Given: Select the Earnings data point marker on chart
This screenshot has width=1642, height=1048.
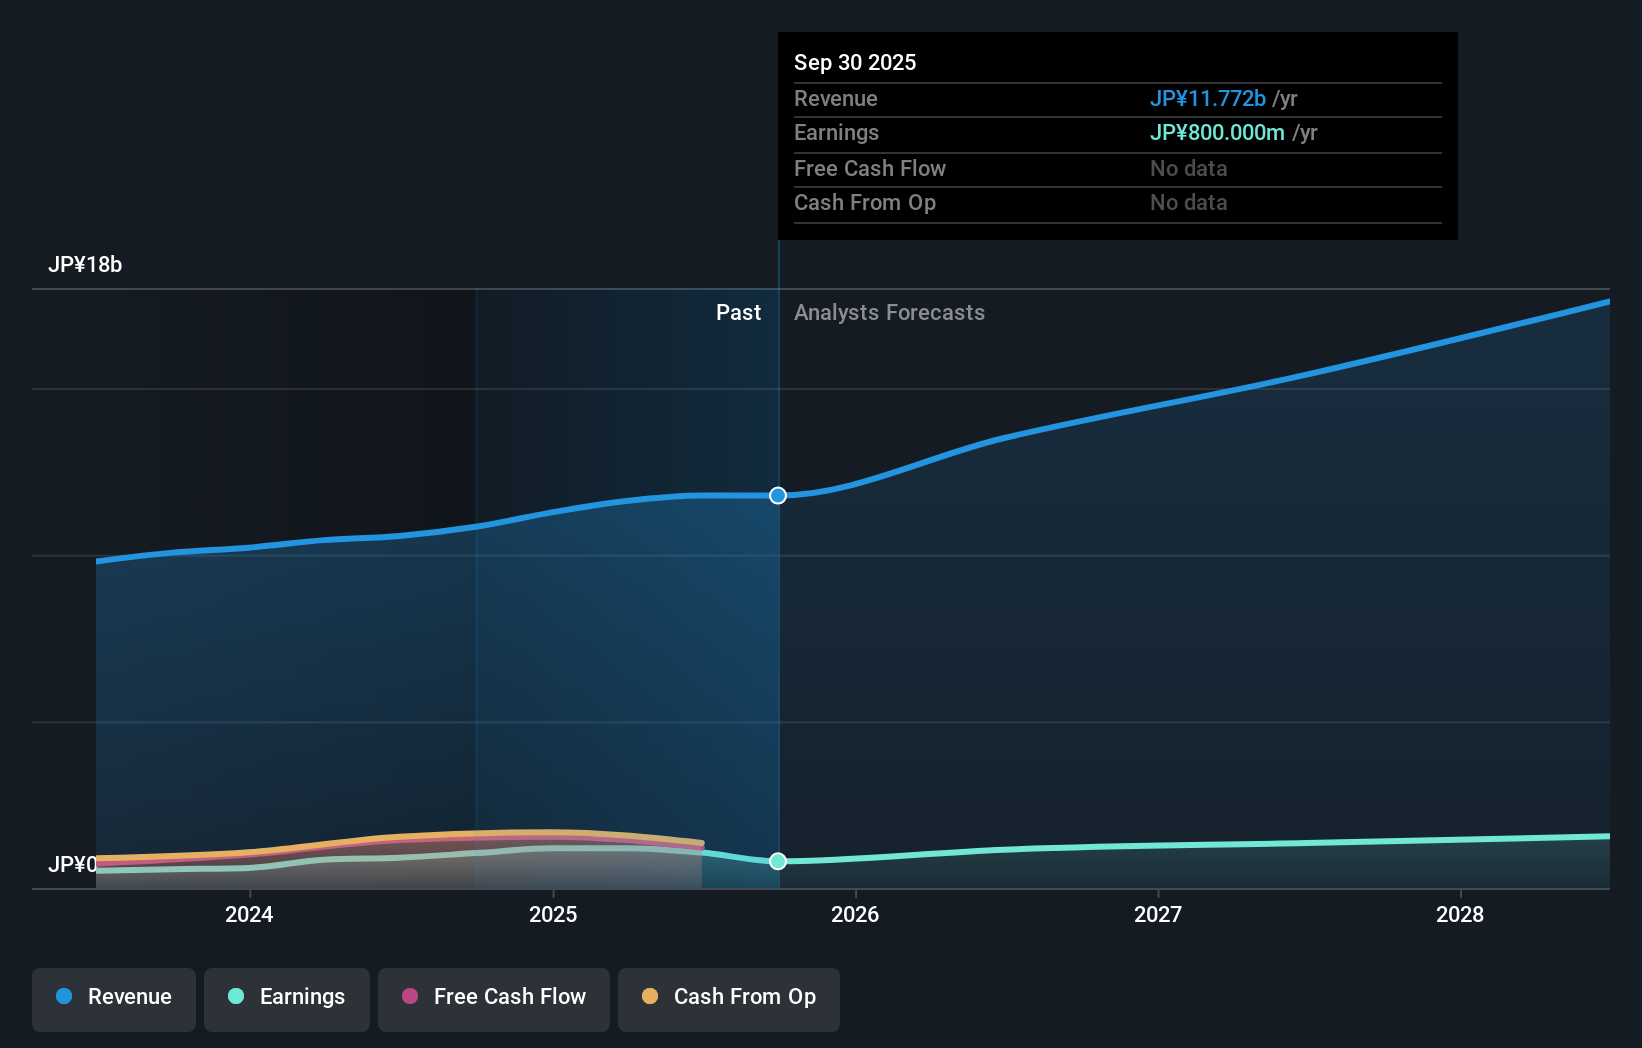Looking at the screenshot, I should click(777, 861).
